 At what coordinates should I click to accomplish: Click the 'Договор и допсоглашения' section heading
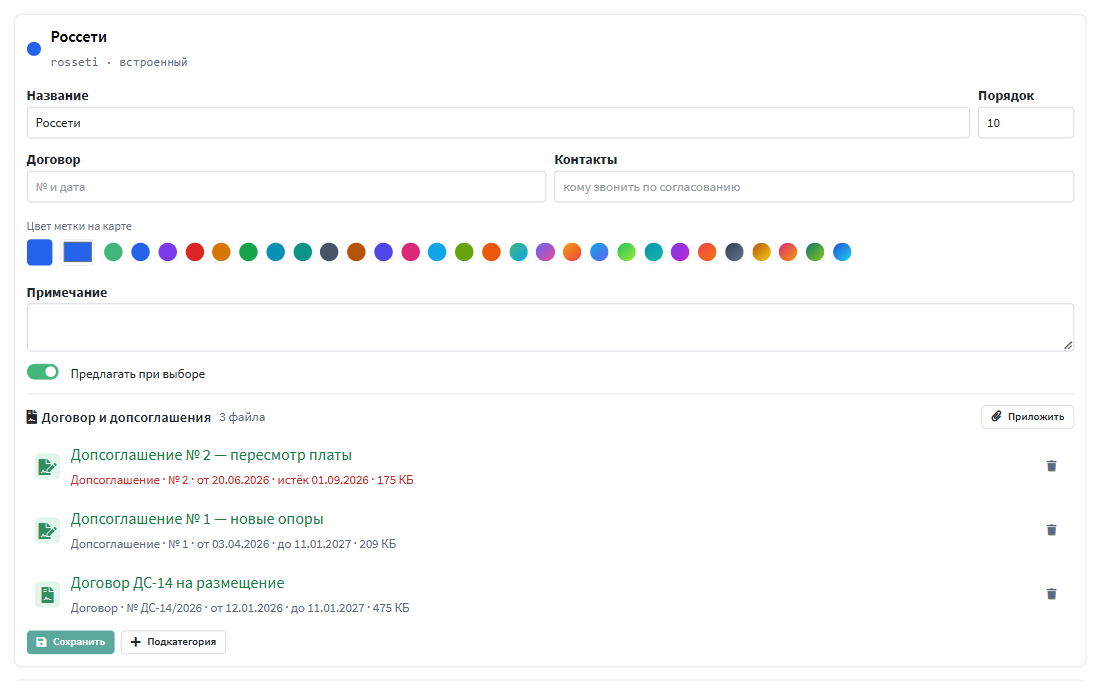pyautogui.click(x=126, y=418)
